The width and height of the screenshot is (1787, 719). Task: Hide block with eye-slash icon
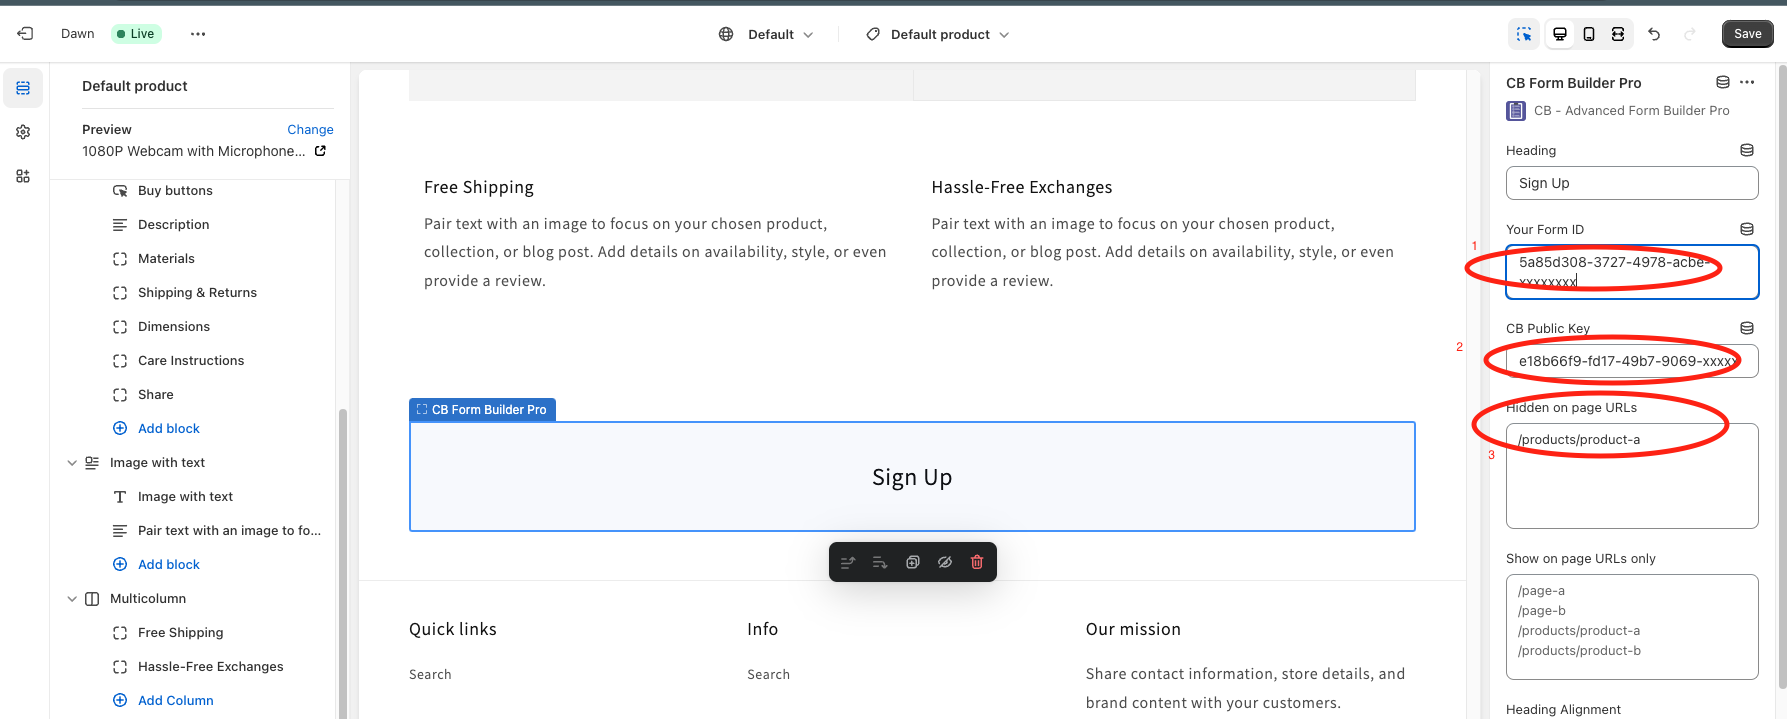click(x=945, y=562)
